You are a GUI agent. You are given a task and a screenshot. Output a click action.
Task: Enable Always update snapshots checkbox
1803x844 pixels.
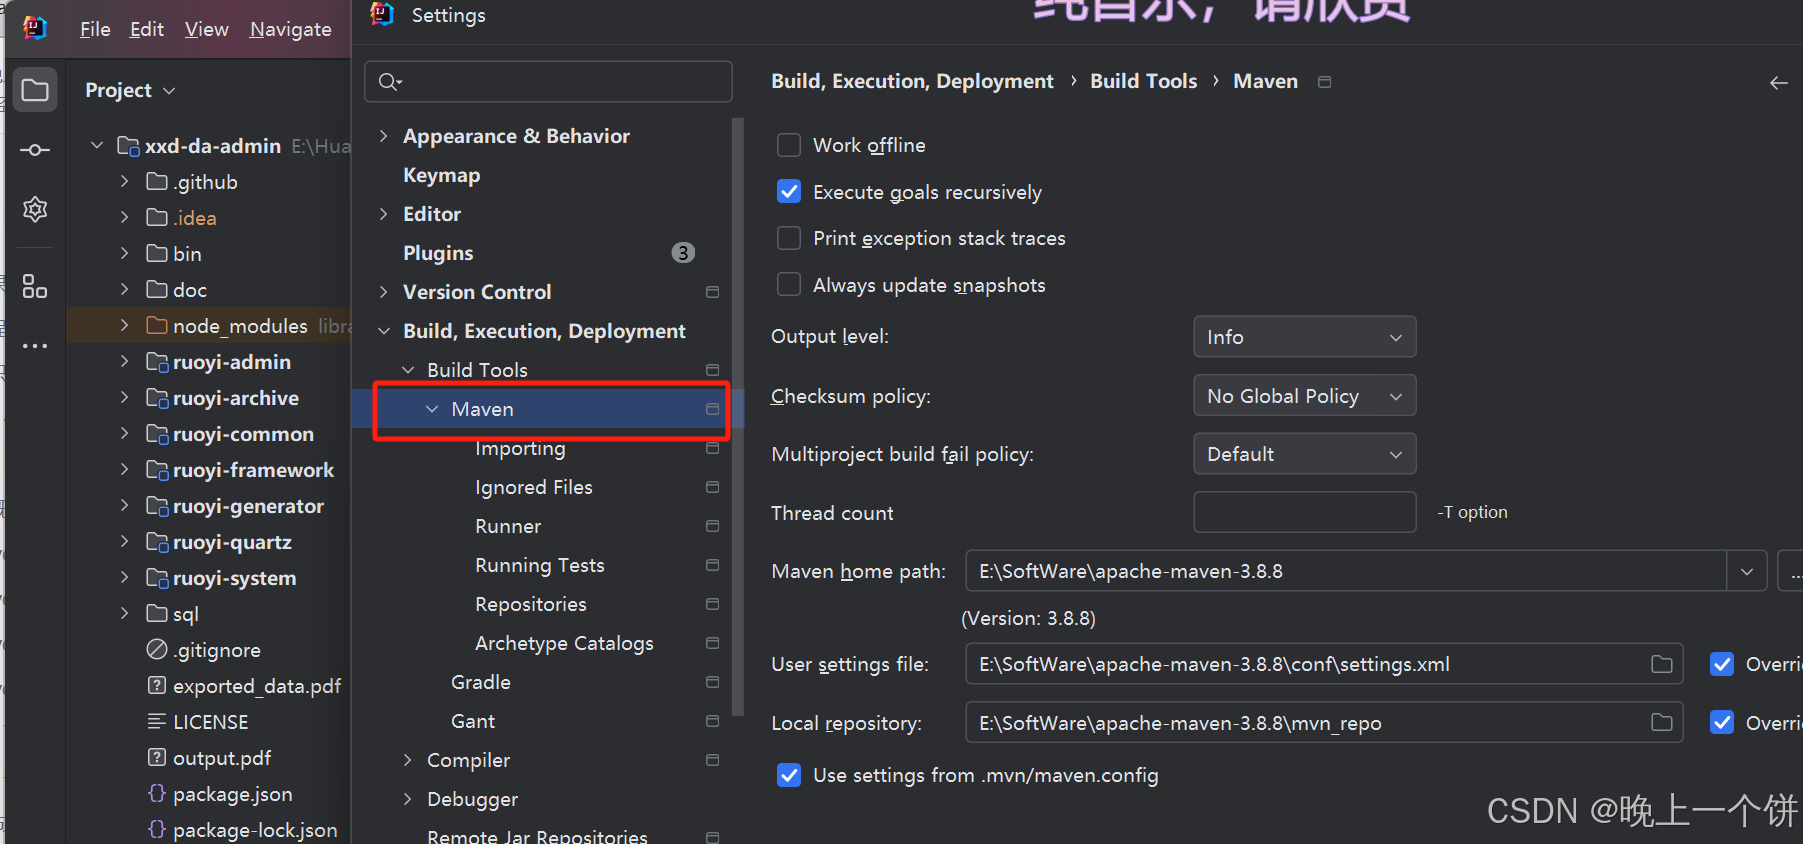click(789, 285)
